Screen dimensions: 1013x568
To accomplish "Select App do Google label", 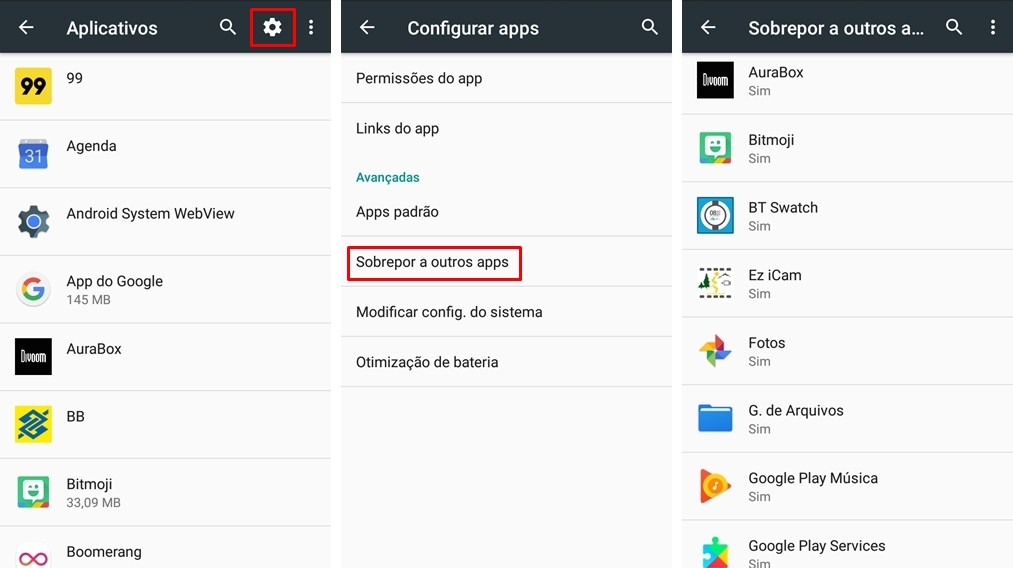I will click(x=115, y=281).
